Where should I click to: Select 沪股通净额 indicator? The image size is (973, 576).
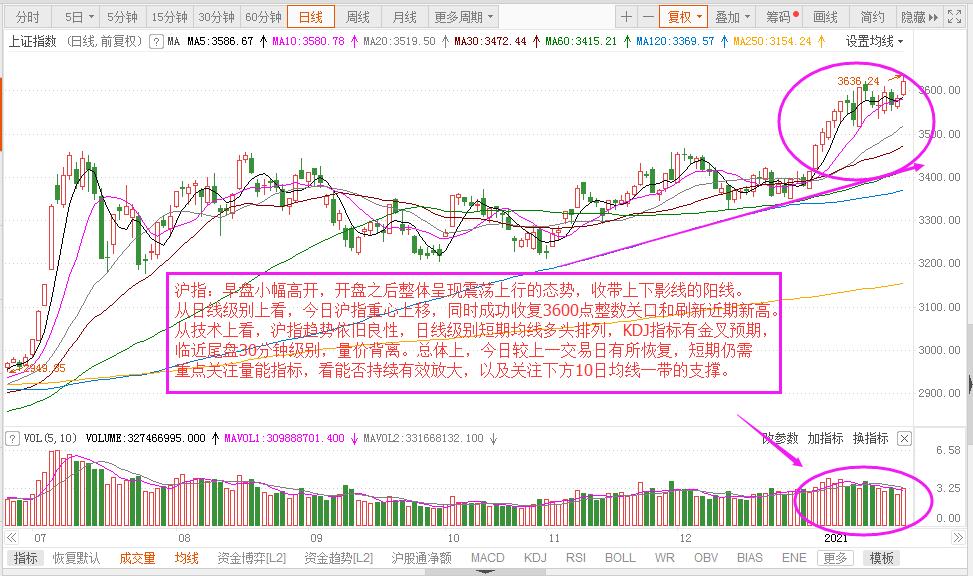pos(421,558)
